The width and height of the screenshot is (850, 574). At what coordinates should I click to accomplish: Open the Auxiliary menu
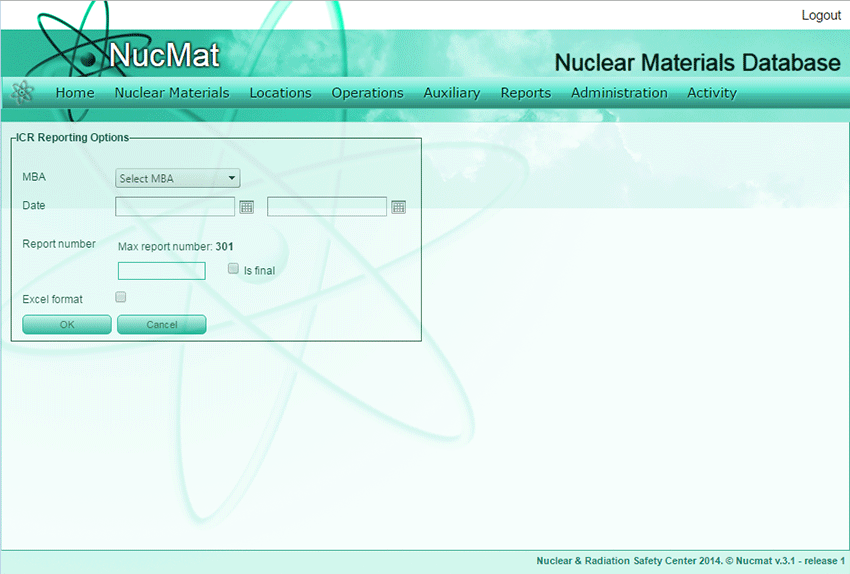point(451,93)
